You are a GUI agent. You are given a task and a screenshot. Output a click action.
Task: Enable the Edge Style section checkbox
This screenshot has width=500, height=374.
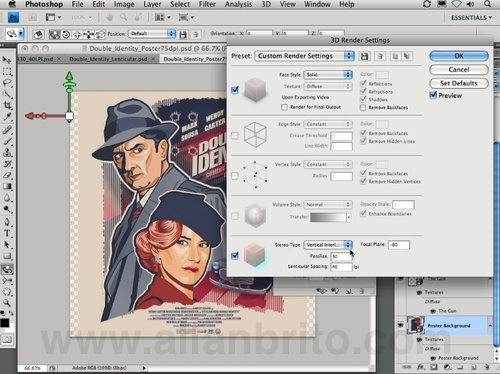click(x=235, y=136)
